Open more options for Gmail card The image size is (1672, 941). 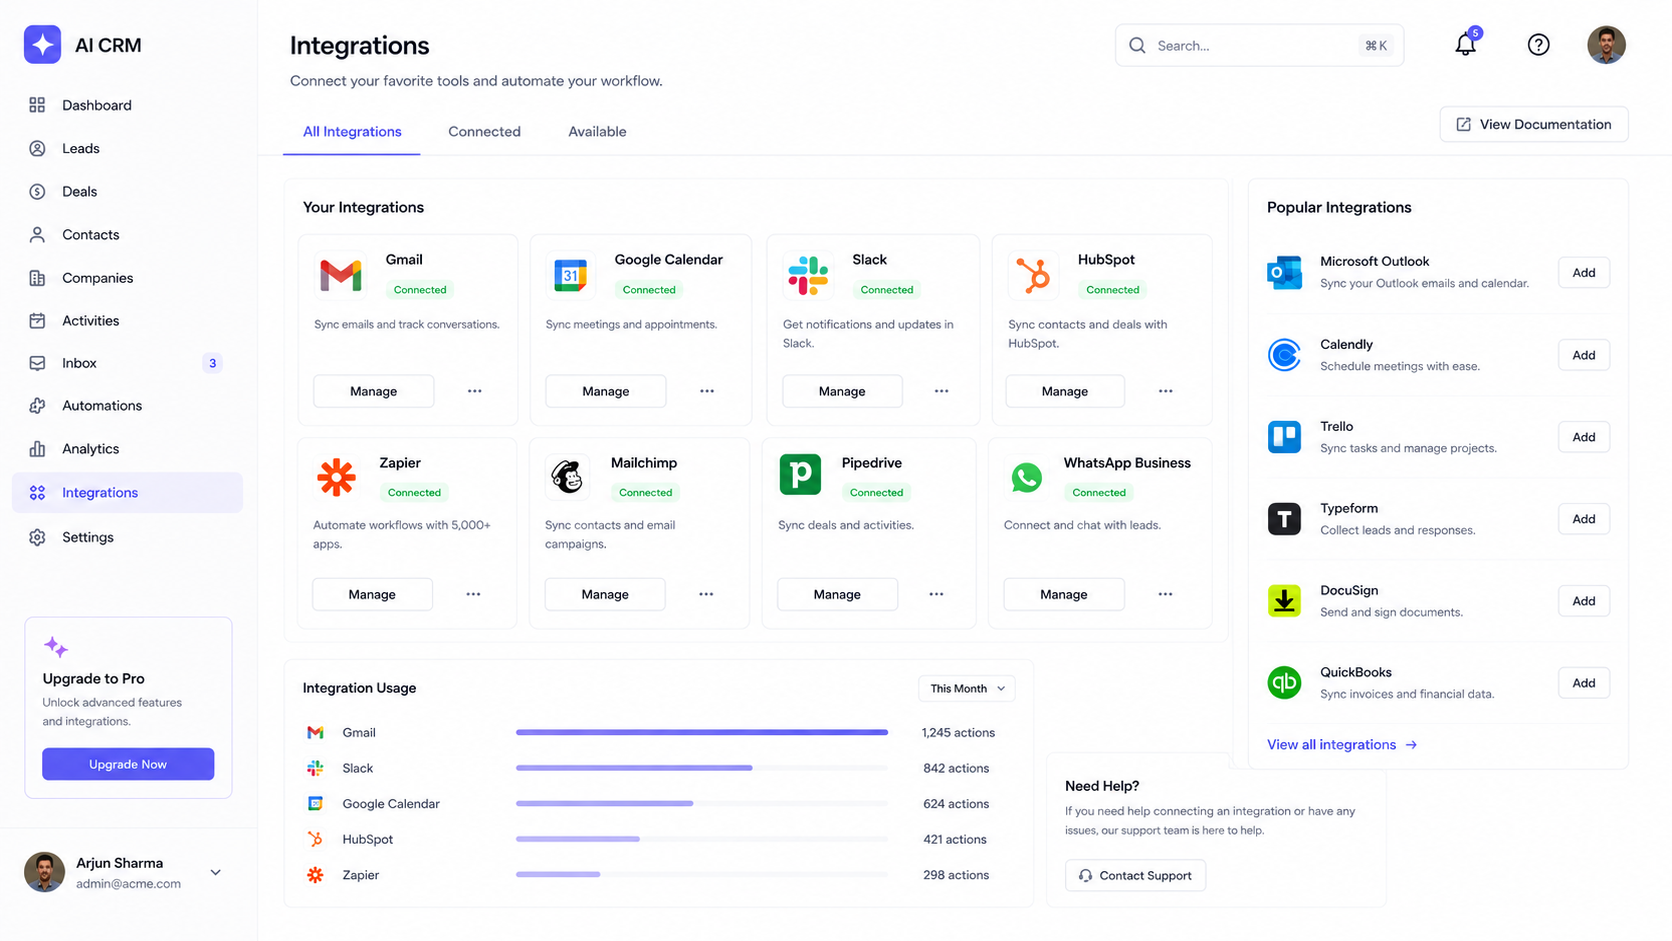coord(475,391)
